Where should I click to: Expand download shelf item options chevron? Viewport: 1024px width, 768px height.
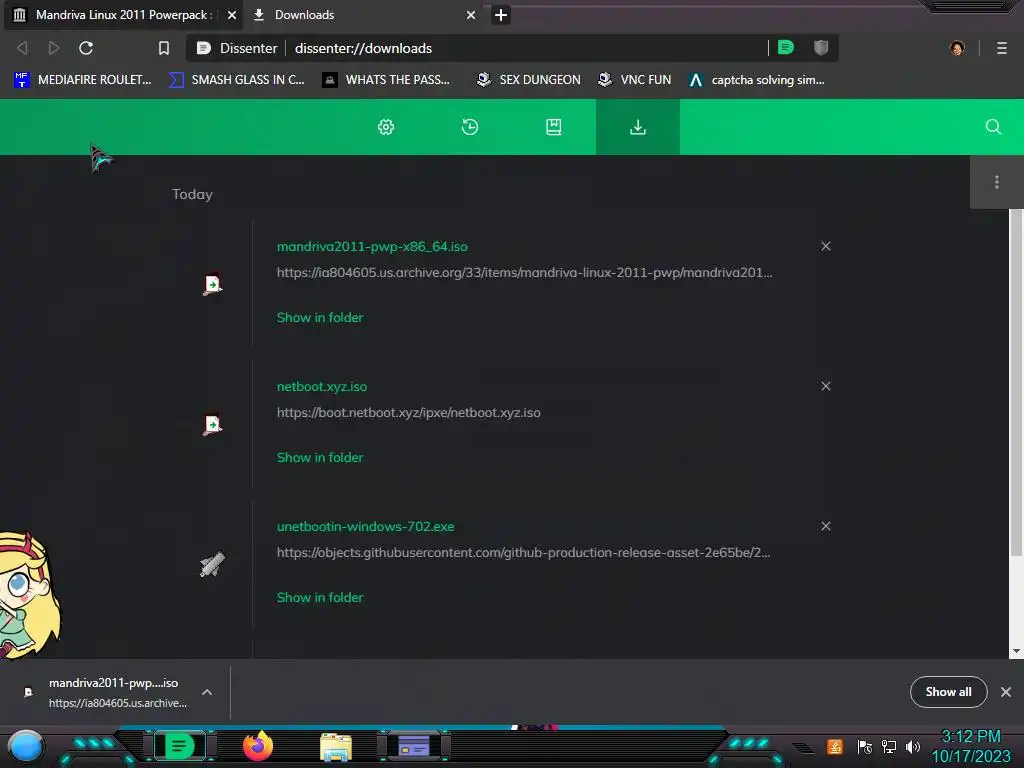click(207, 692)
